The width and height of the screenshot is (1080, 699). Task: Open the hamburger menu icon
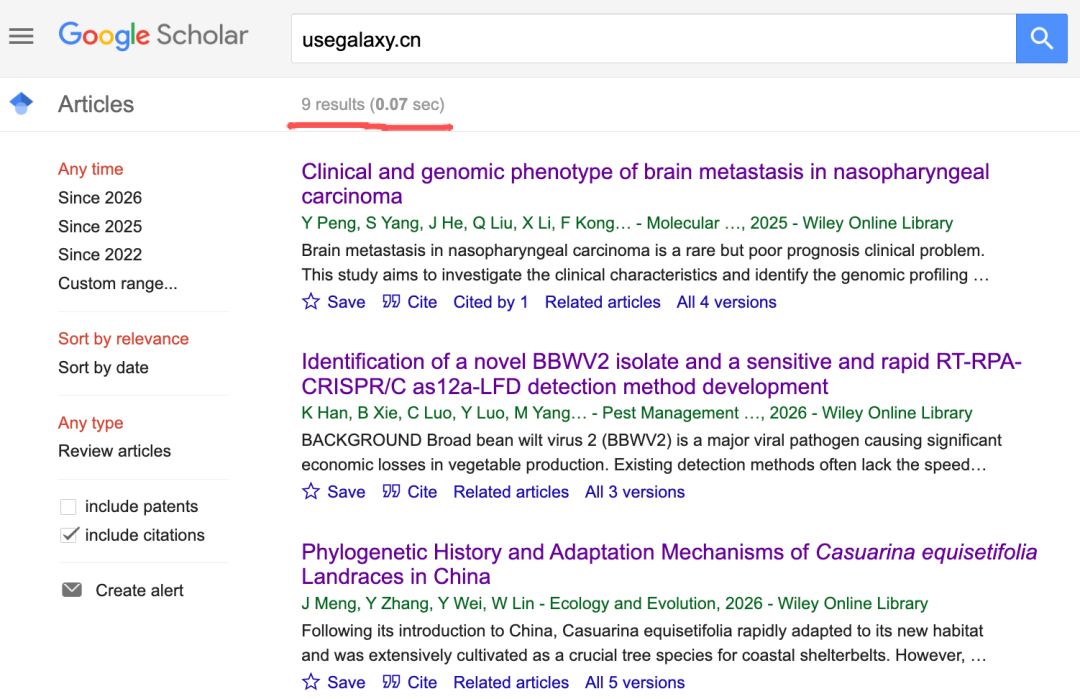[21, 36]
